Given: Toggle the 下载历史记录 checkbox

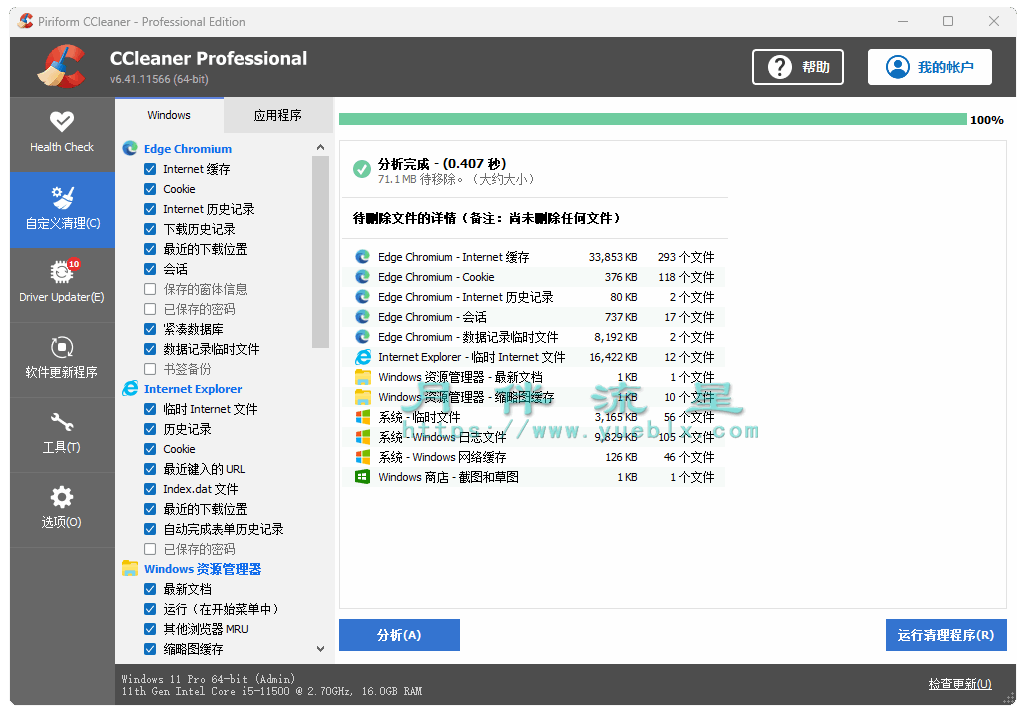Looking at the screenshot, I should (150, 229).
